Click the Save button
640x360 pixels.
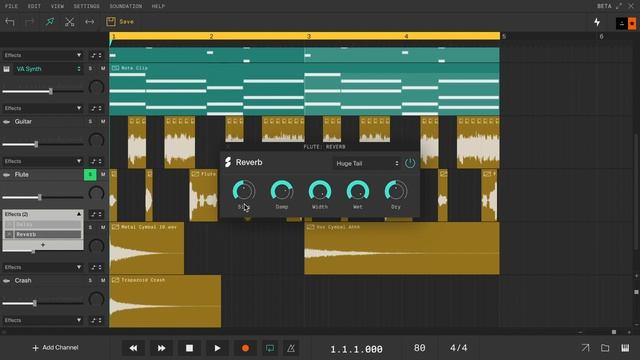coord(120,22)
